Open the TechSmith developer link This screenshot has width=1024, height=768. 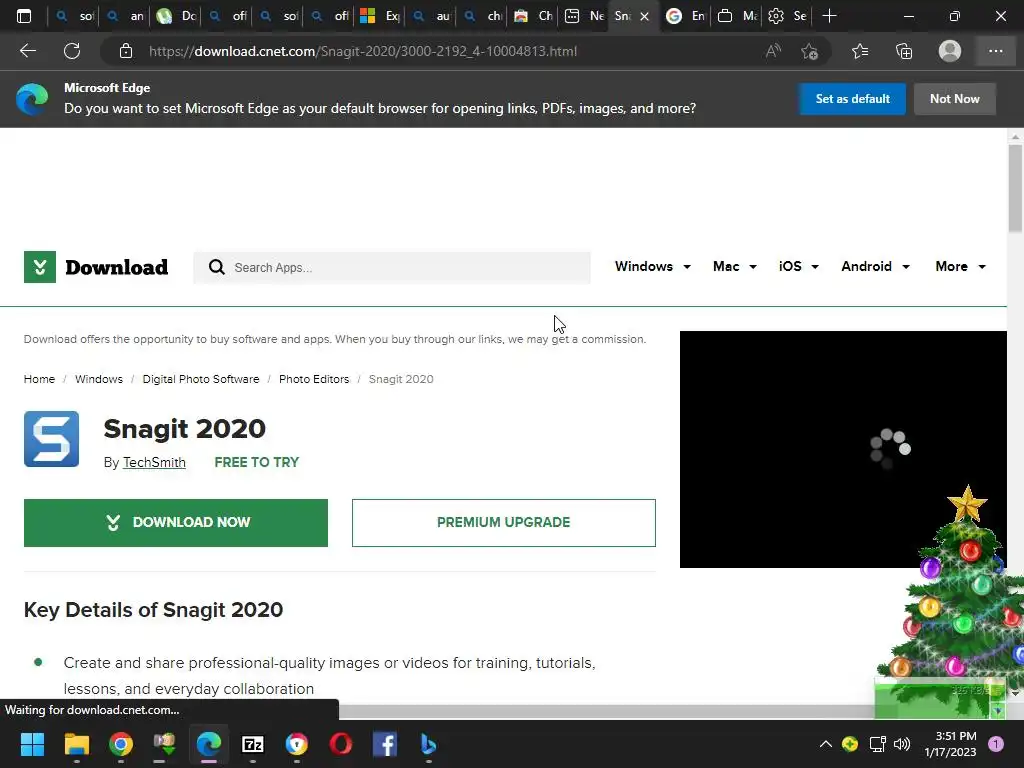pyautogui.click(x=154, y=462)
